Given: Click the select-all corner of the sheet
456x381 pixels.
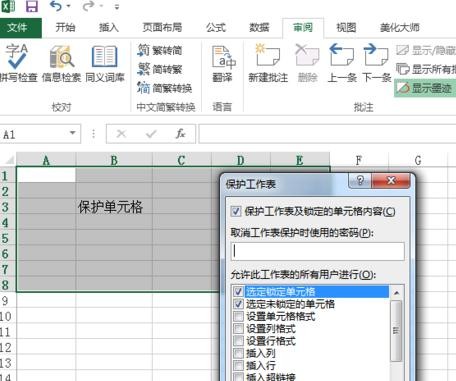Looking at the screenshot, I should point(8,160).
